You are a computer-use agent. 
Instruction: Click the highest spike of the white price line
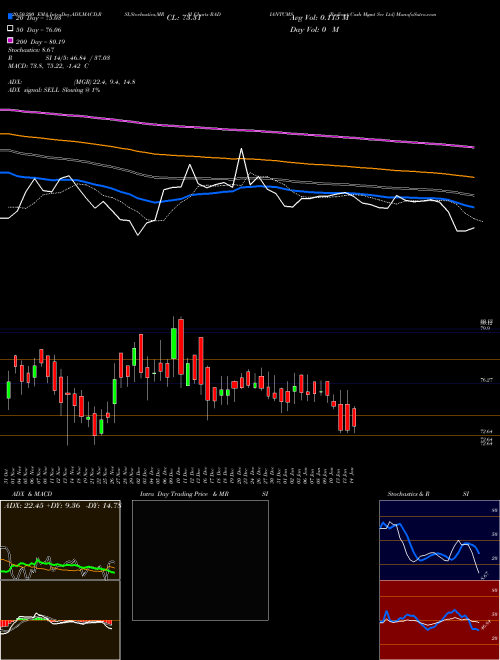(x=242, y=150)
